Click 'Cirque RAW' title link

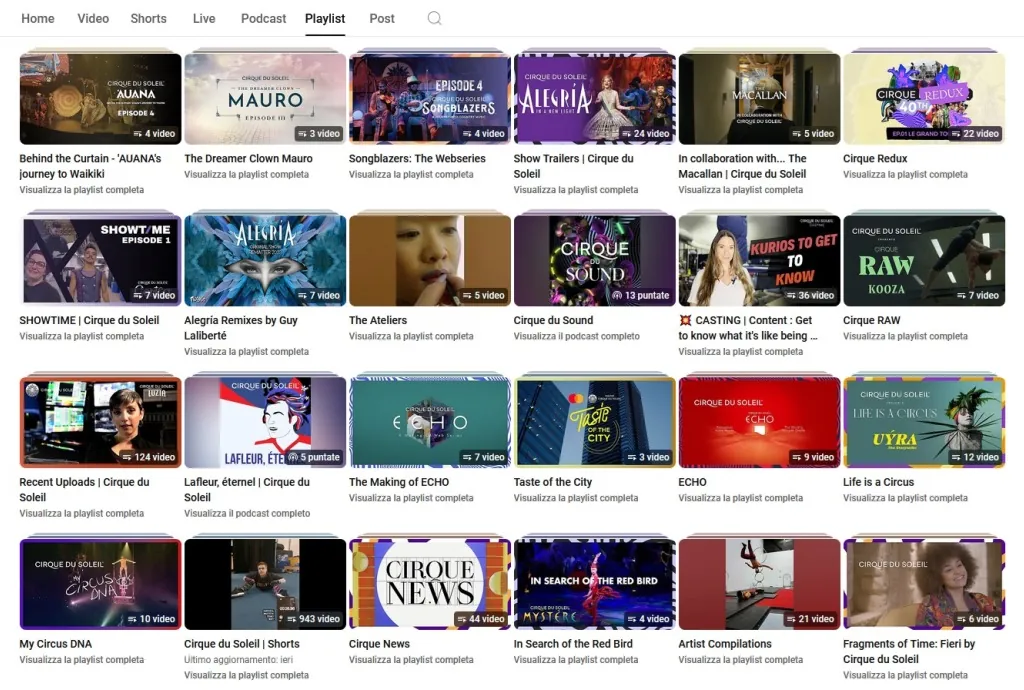click(x=871, y=321)
